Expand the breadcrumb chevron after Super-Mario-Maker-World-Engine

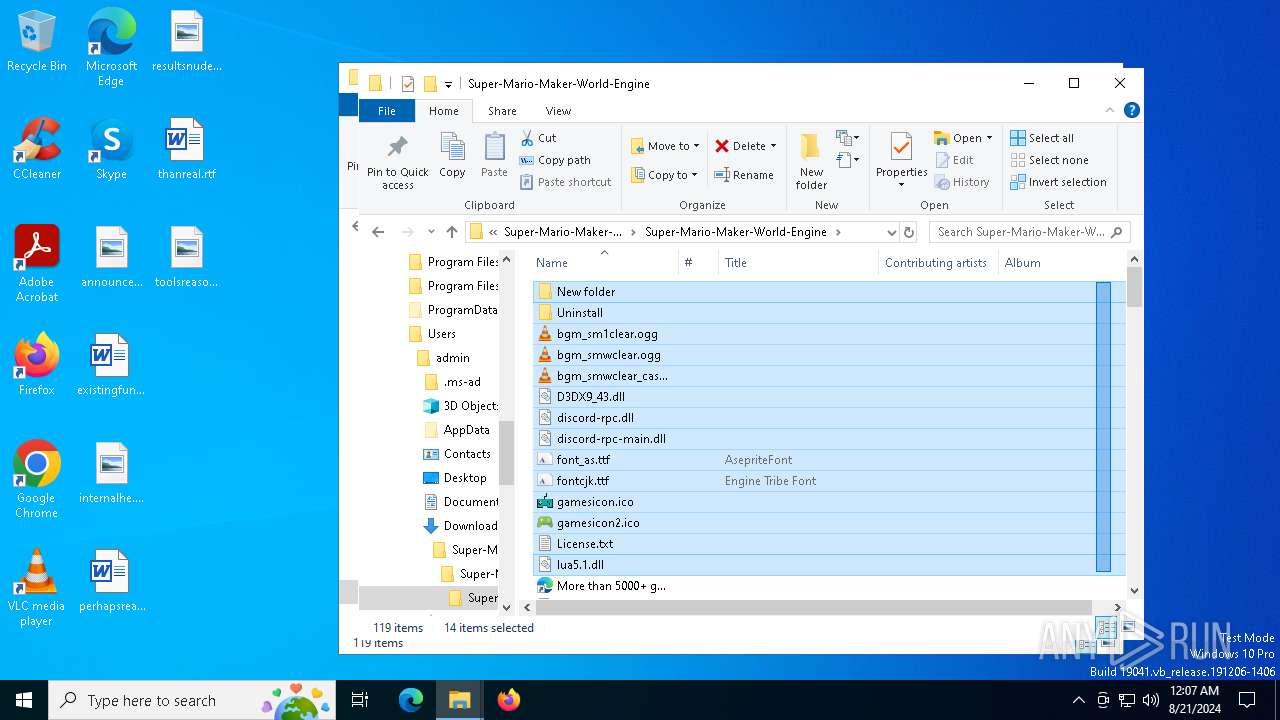(838, 232)
